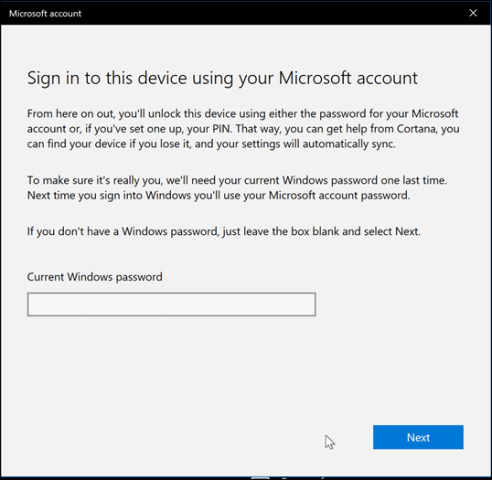Click the line starting "can find your device"
Viewport: 492px width, 480px height.
point(211,144)
